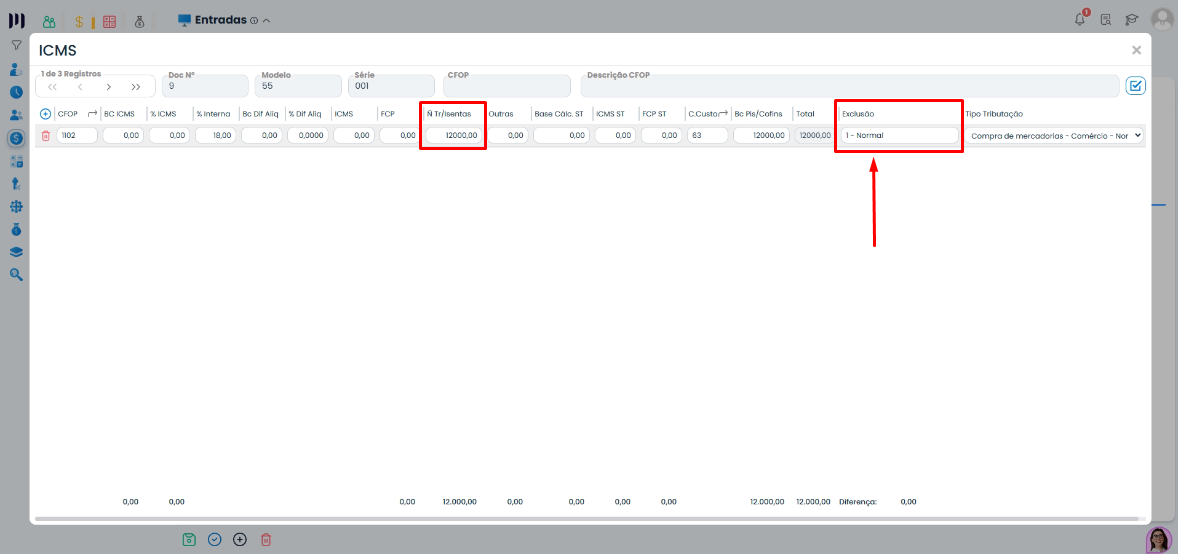Image resolution: width=1178 pixels, height=554 pixels.
Task: Click the Exclusão field showing 1 - Normal
Action: pyautogui.click(x=899, y=135)
